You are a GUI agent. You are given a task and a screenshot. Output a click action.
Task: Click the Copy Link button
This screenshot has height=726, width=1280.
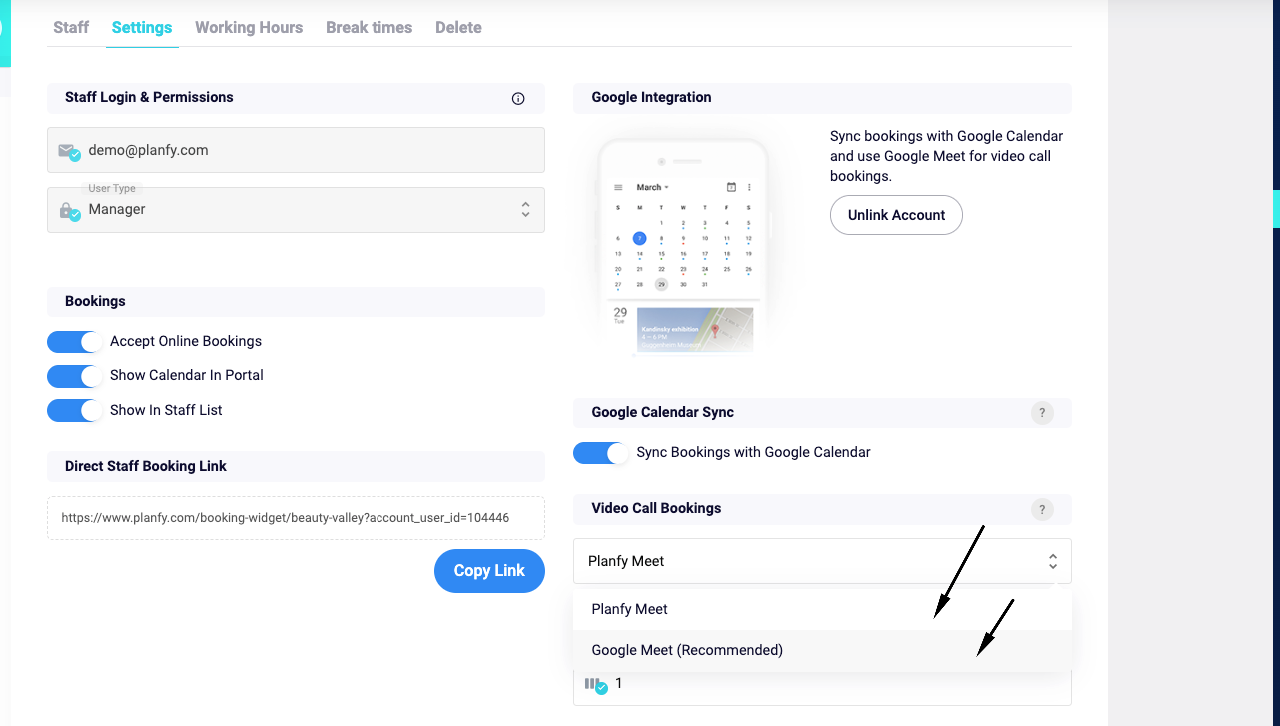489,570
